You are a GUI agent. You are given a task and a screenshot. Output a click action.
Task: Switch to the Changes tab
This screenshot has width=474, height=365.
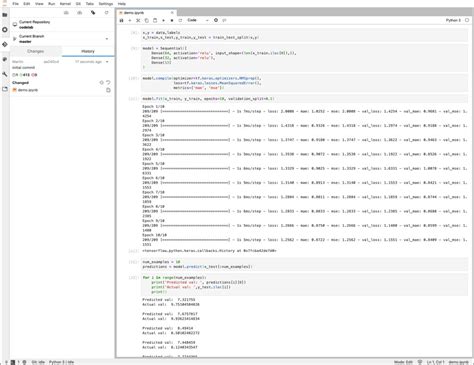pos(36,51)
